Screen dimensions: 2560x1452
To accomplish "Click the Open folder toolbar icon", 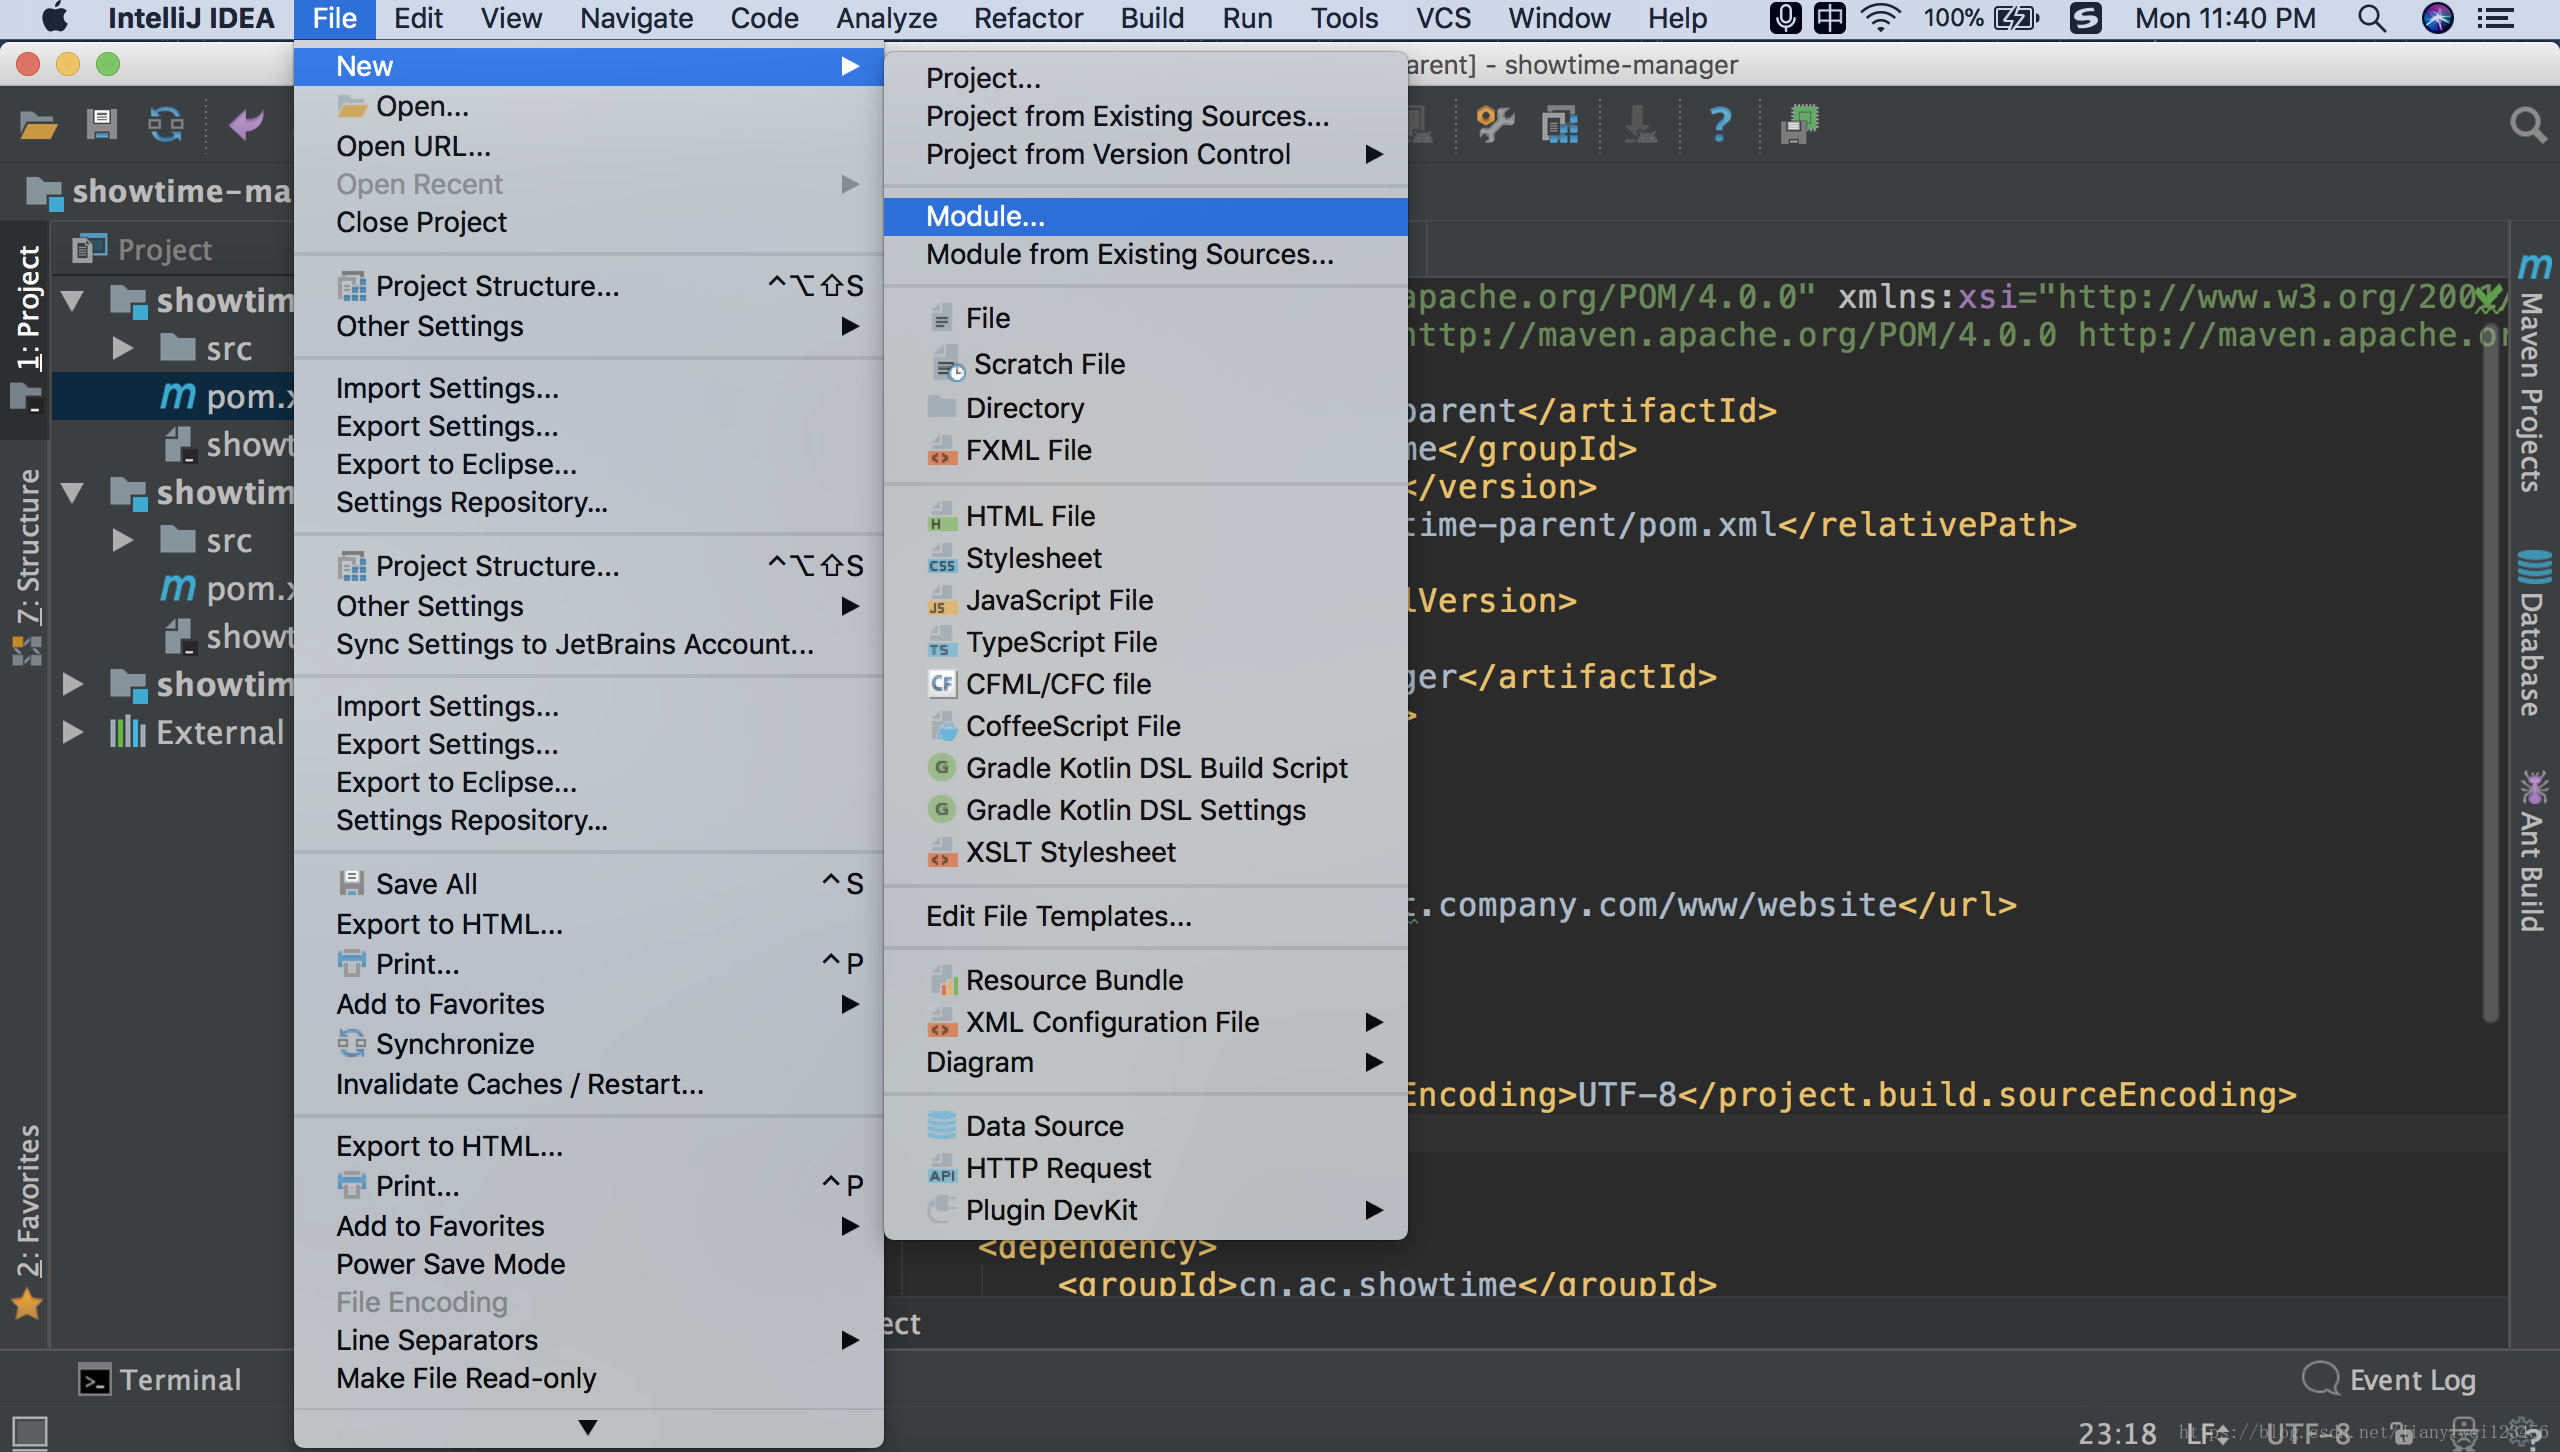I will tap(38, 126).
